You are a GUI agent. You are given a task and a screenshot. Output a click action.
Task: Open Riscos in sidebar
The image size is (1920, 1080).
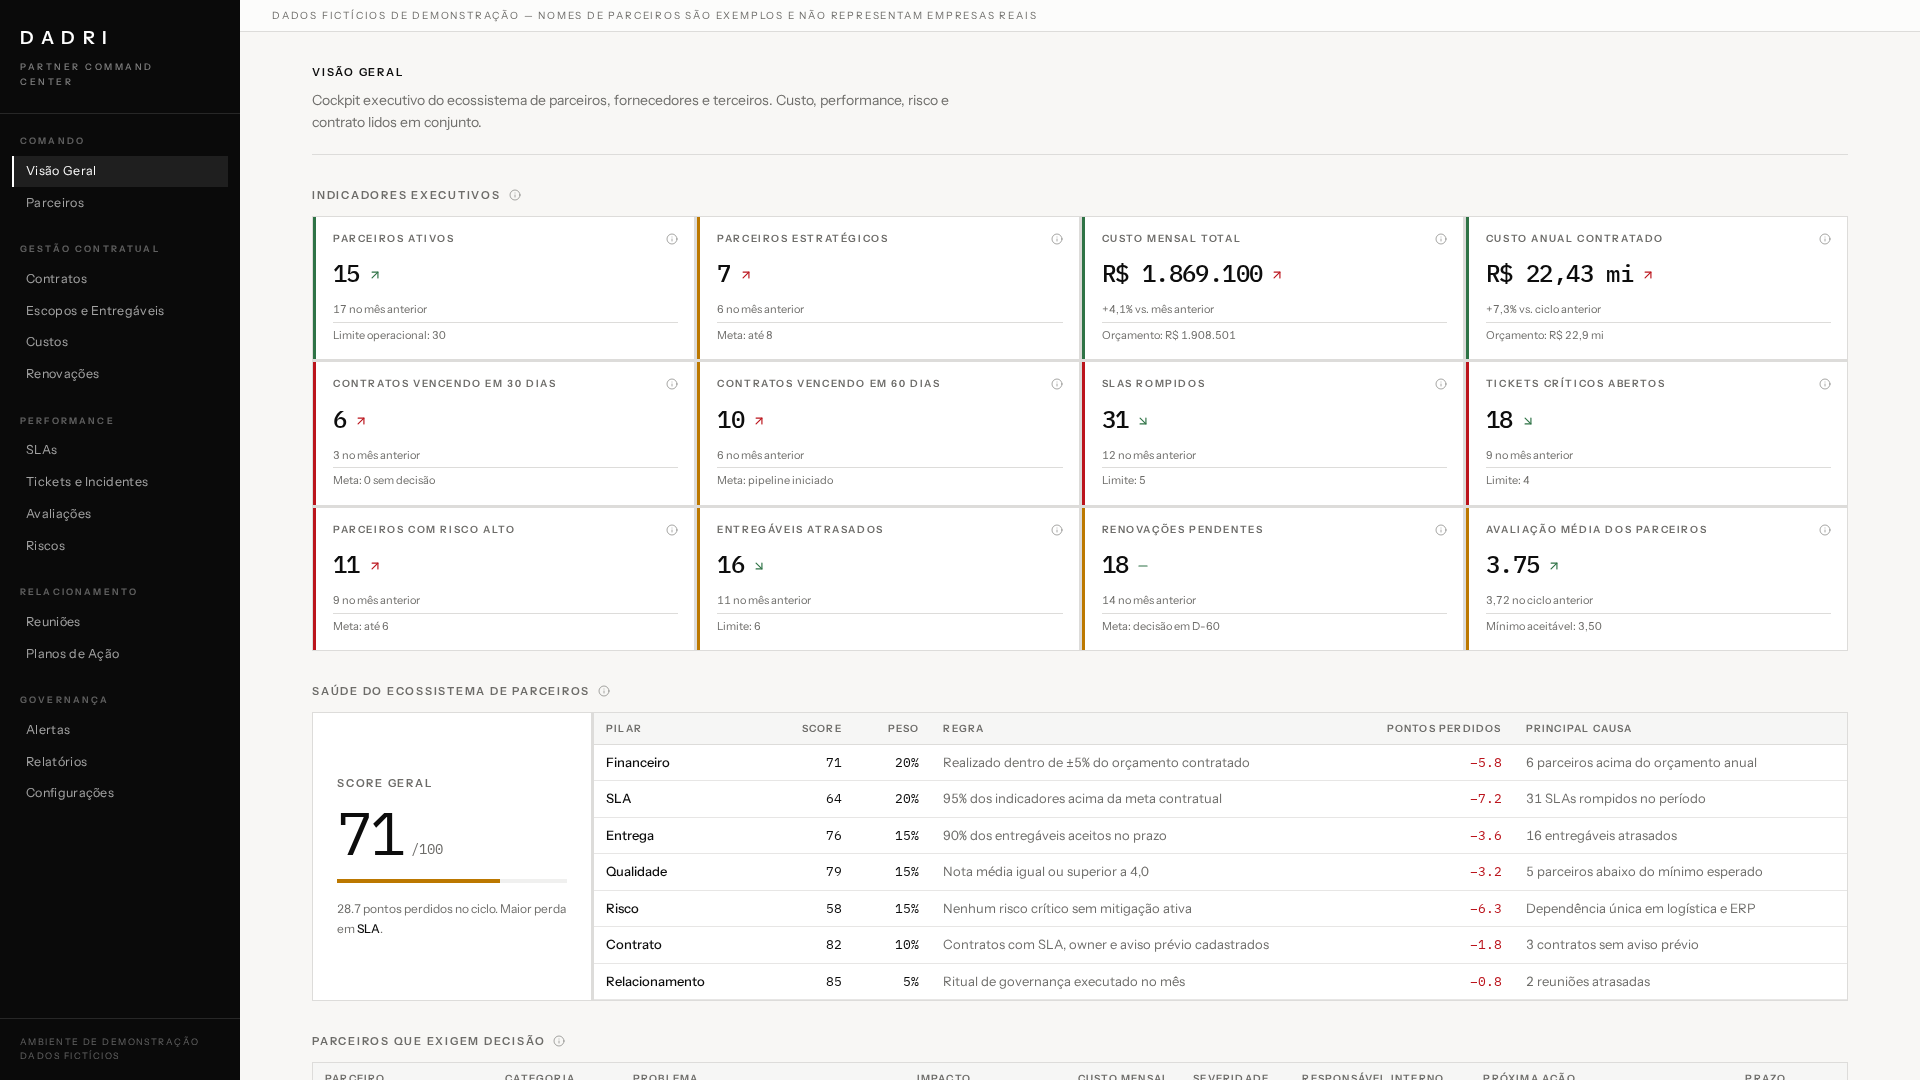click(120, 546)
